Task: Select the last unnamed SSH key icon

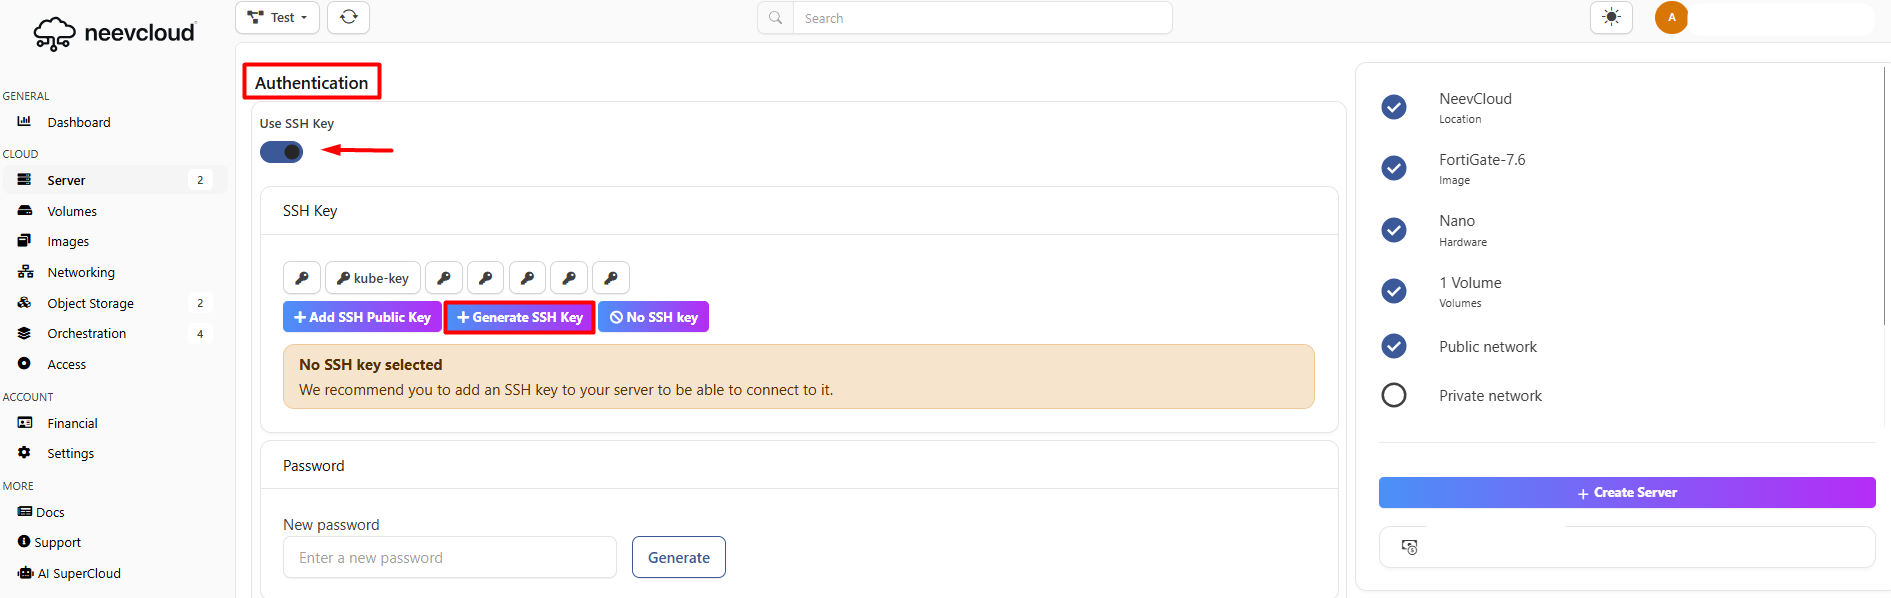Action: coord(610,278)
